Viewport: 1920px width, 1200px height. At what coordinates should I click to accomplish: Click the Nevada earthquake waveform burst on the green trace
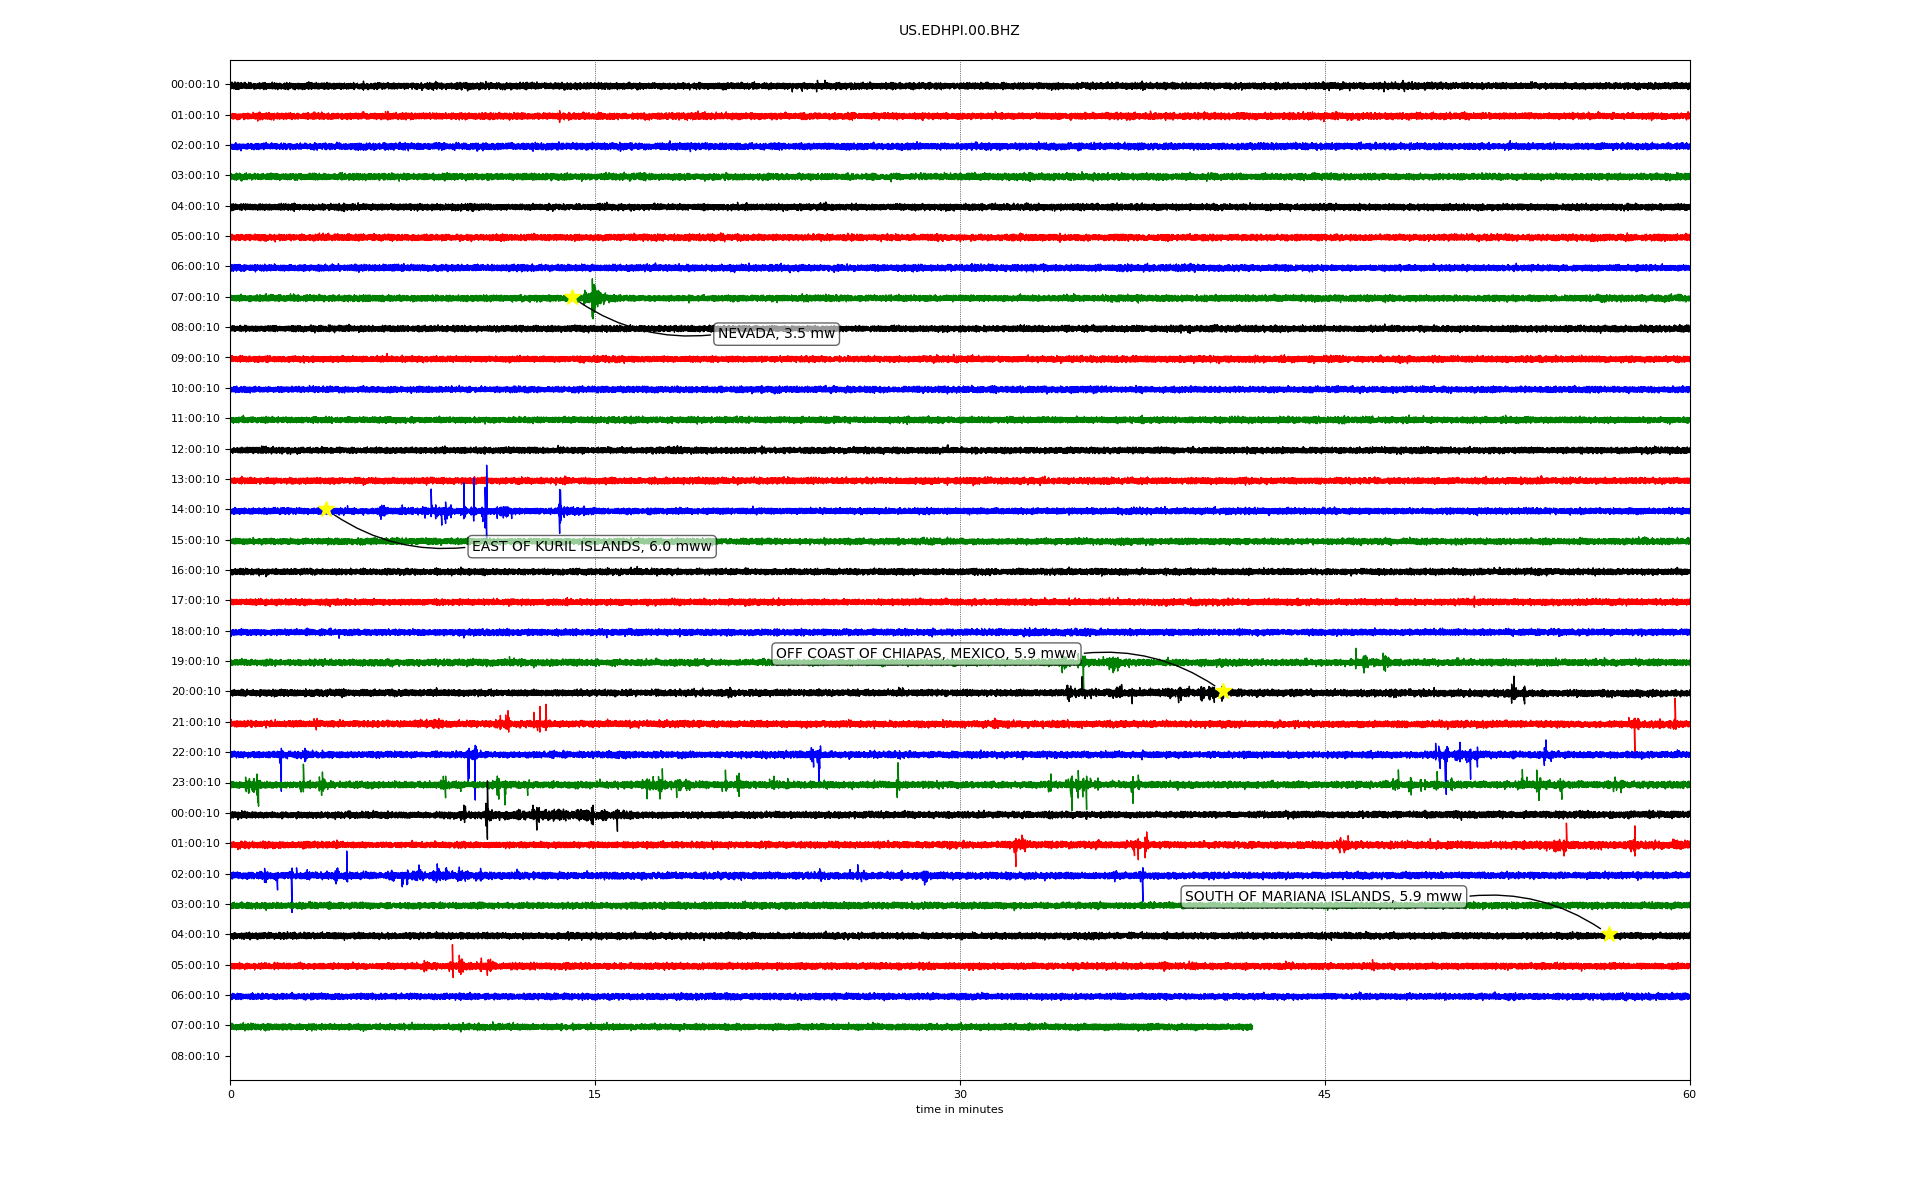[593, 298]
